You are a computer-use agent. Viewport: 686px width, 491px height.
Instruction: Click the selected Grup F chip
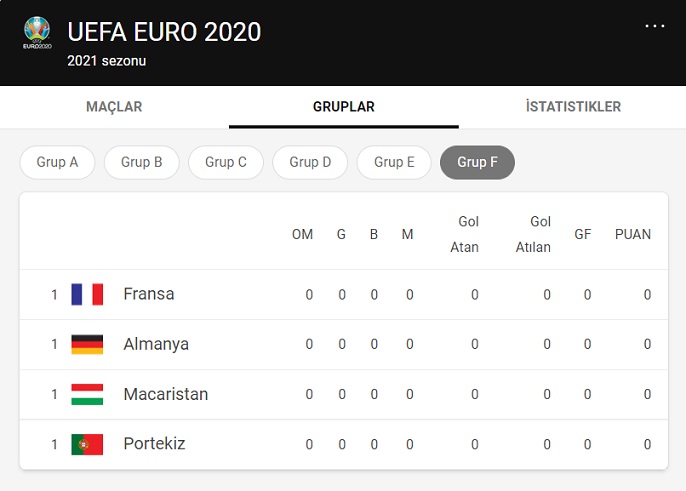(477, 162)
